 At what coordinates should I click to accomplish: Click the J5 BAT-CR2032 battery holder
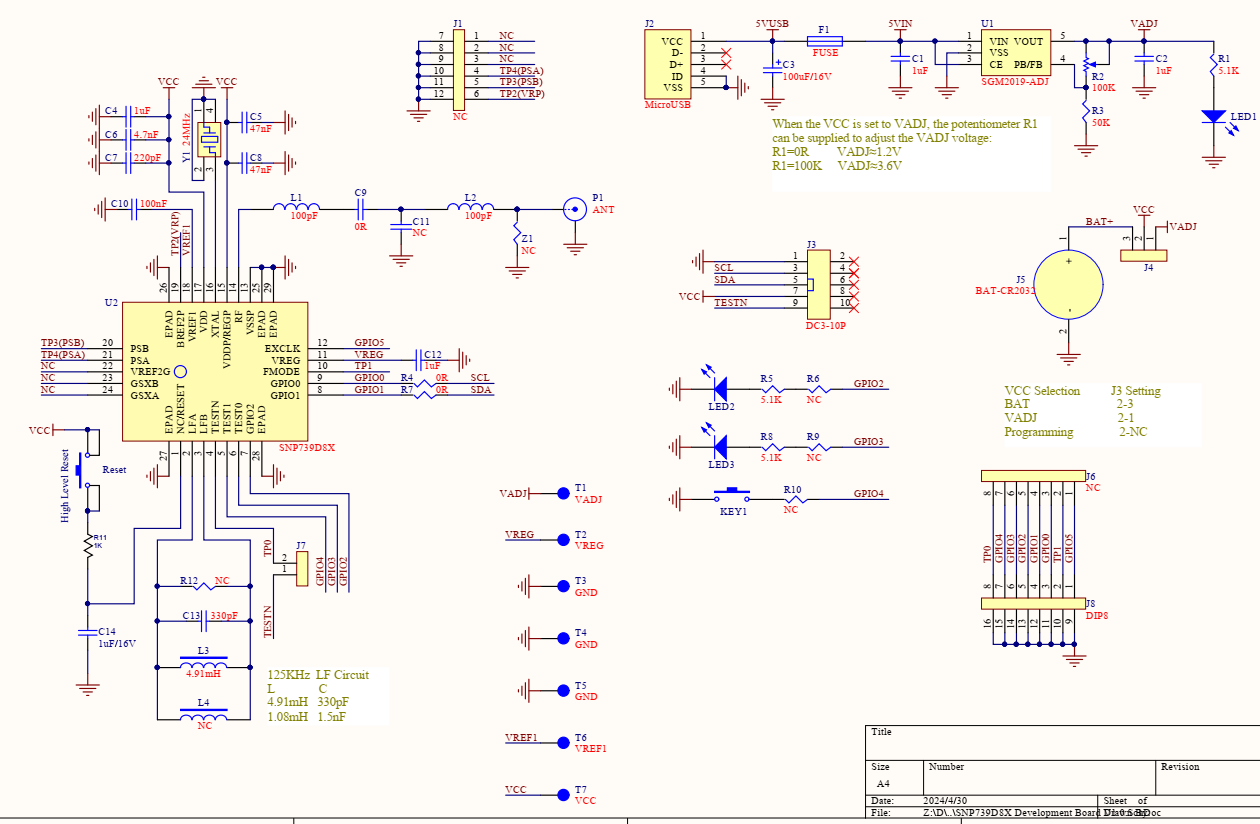click(x=1068, y=284)
